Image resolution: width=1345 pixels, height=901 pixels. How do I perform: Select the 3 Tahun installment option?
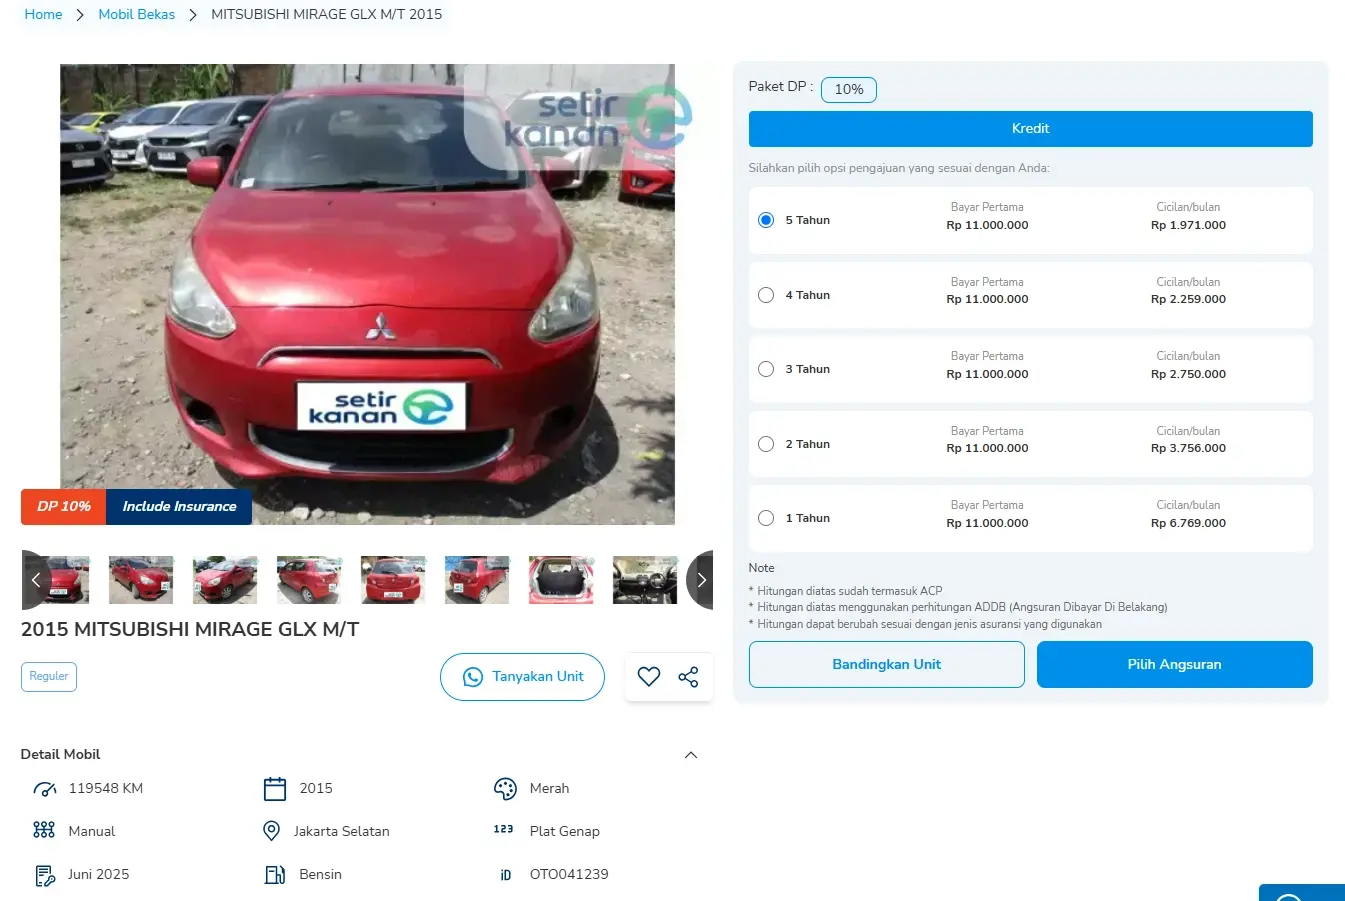pos(766,369)
